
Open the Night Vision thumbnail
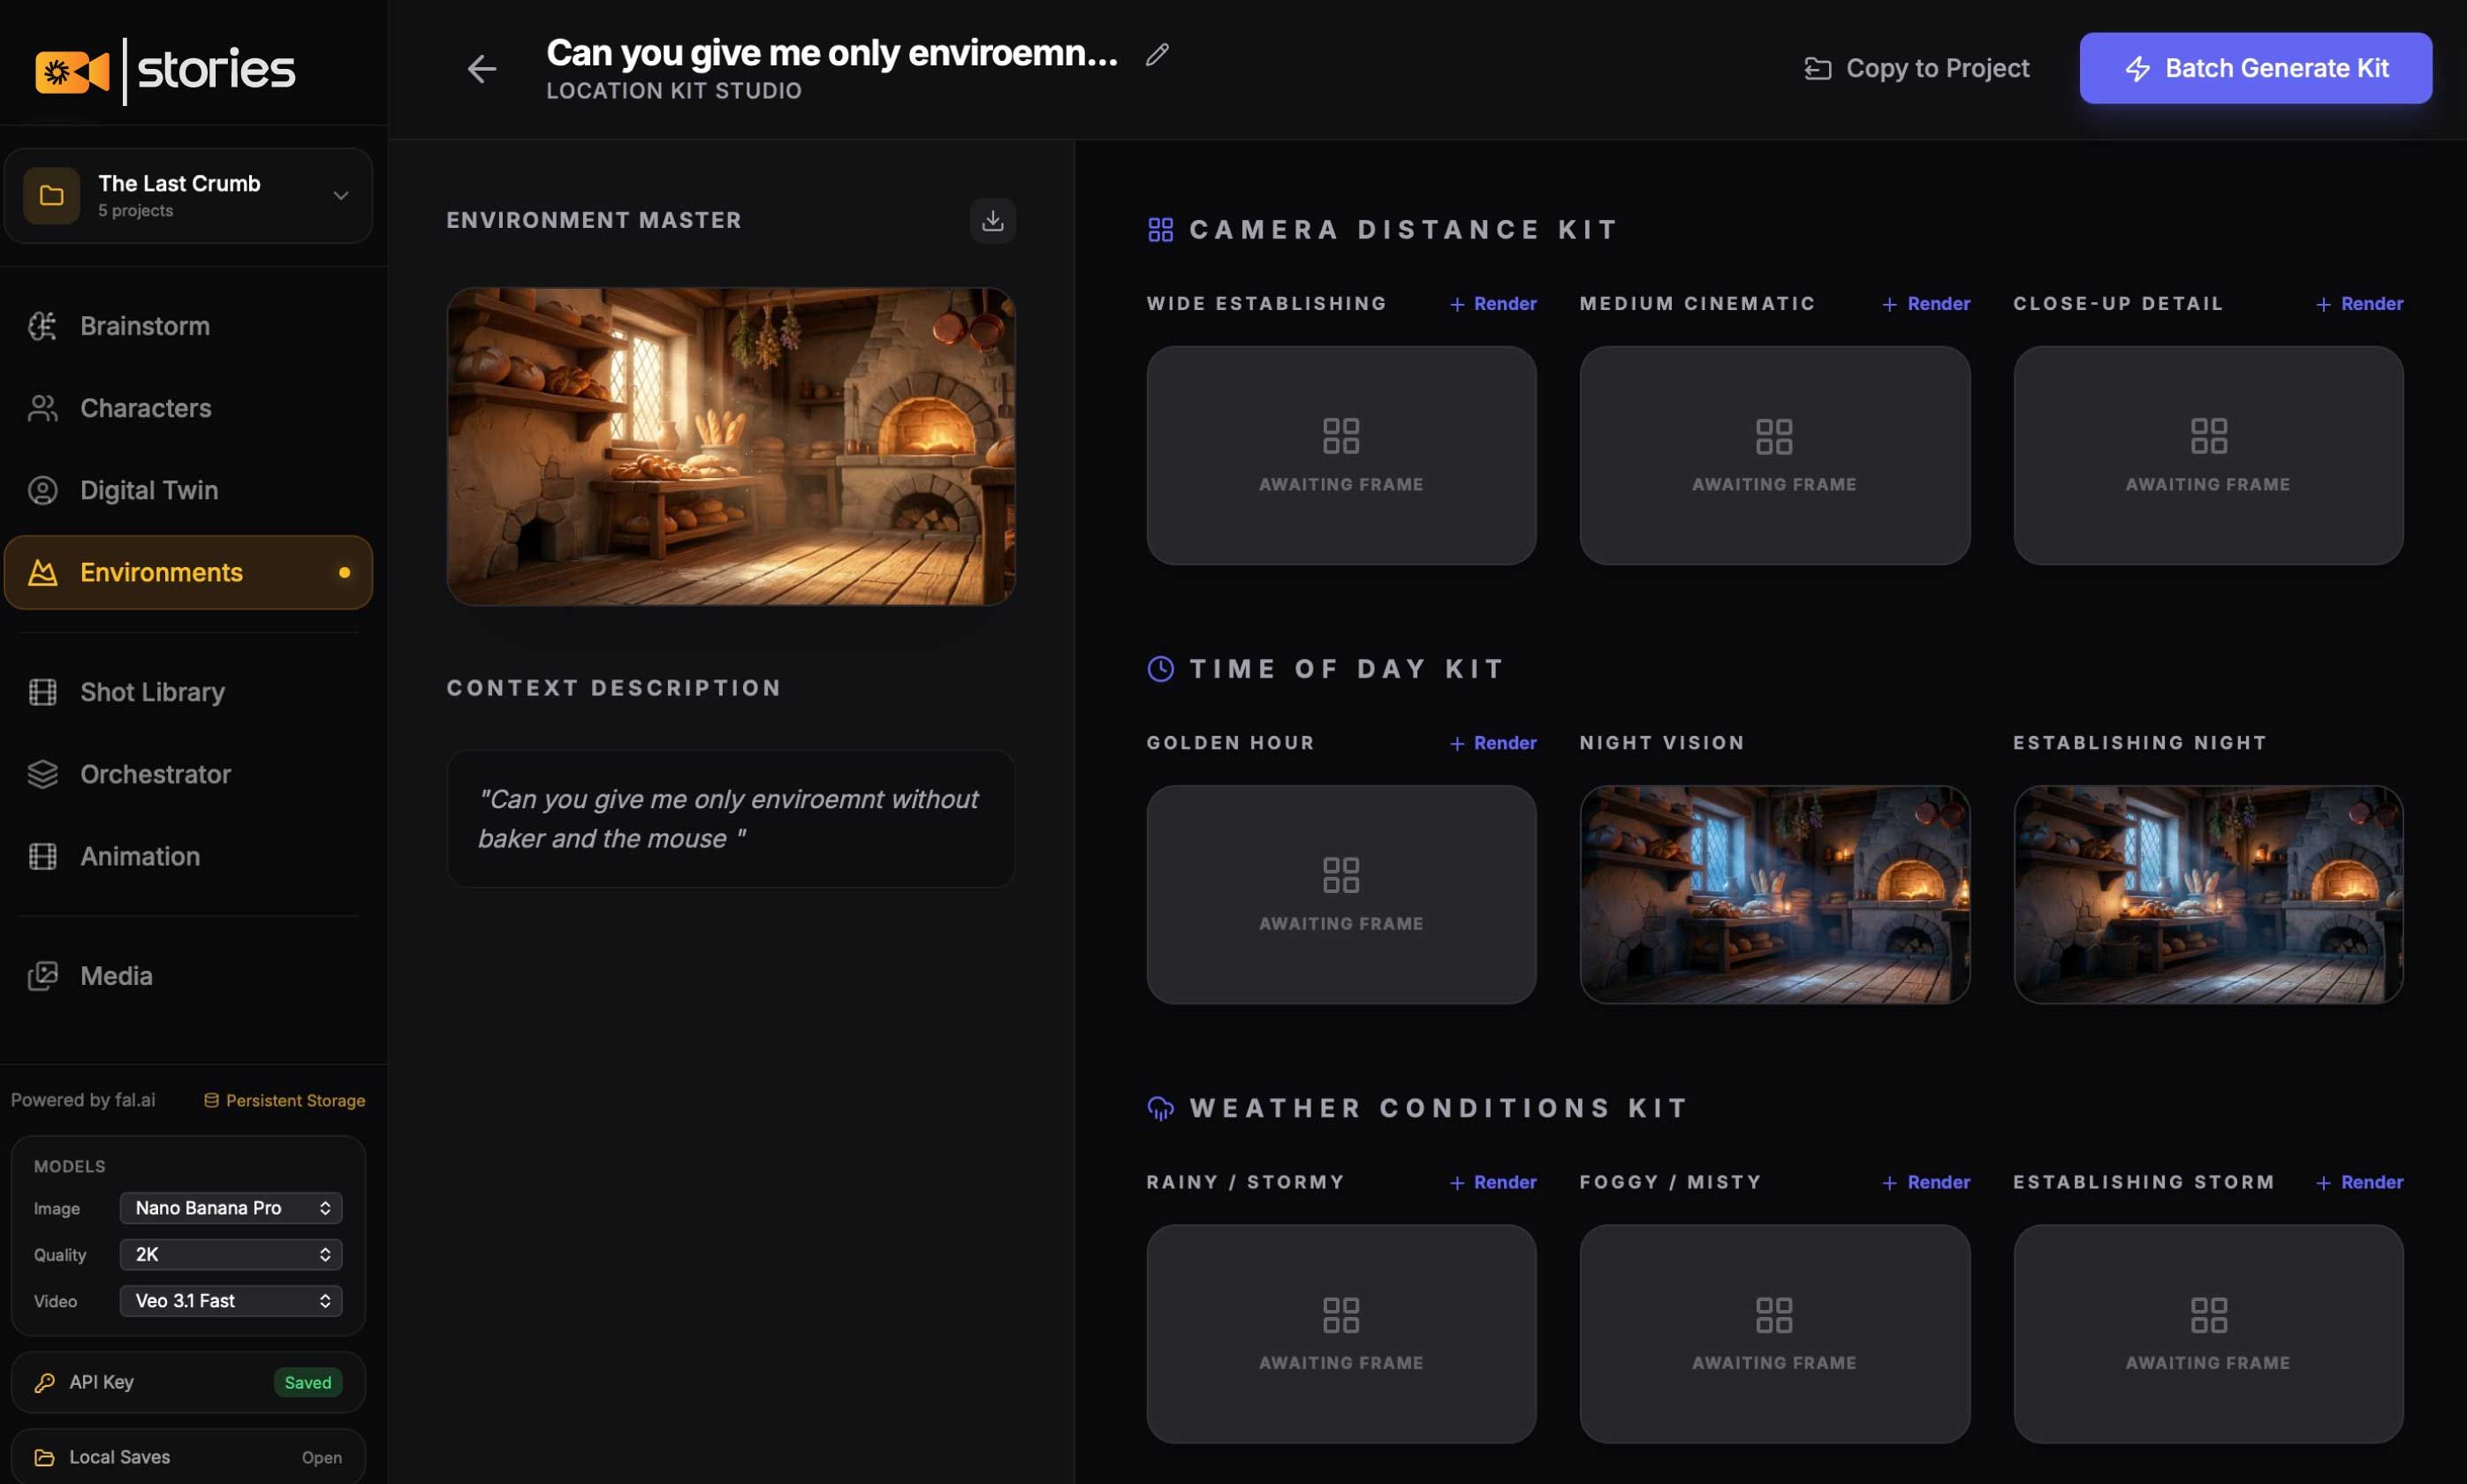(x=1774, y=894)
